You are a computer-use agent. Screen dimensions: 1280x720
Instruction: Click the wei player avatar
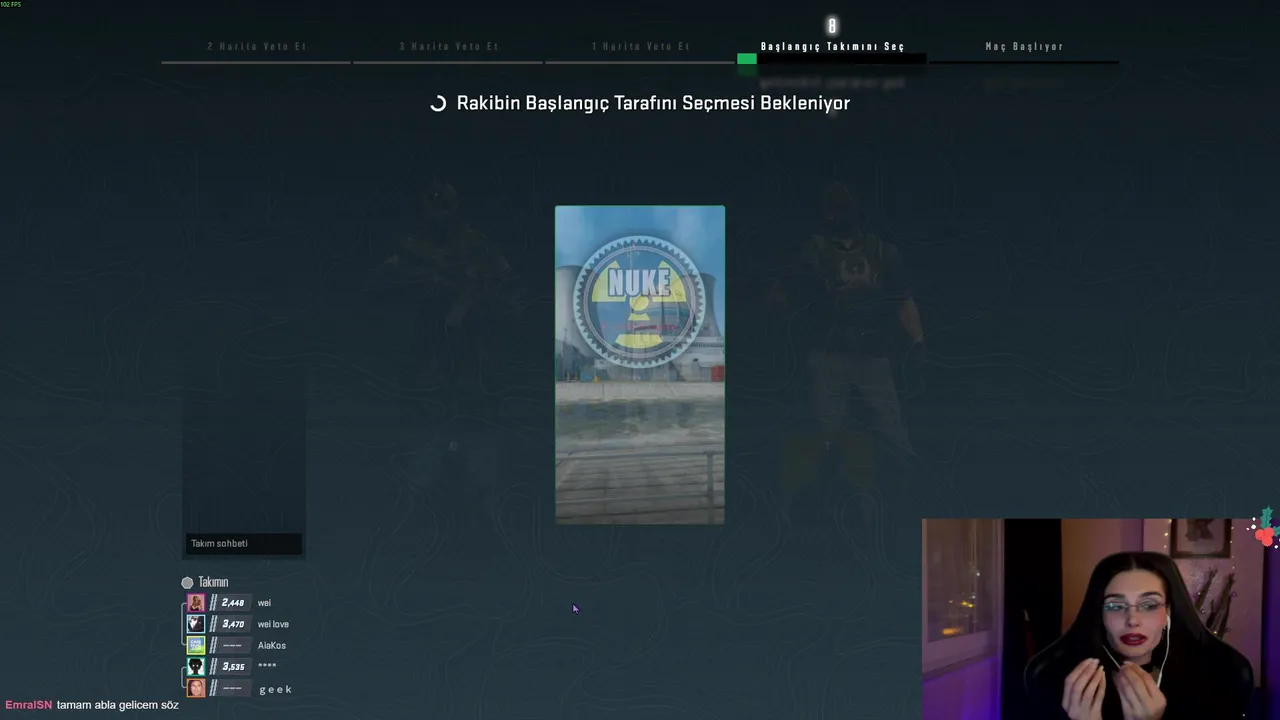[x=196, y=603]
